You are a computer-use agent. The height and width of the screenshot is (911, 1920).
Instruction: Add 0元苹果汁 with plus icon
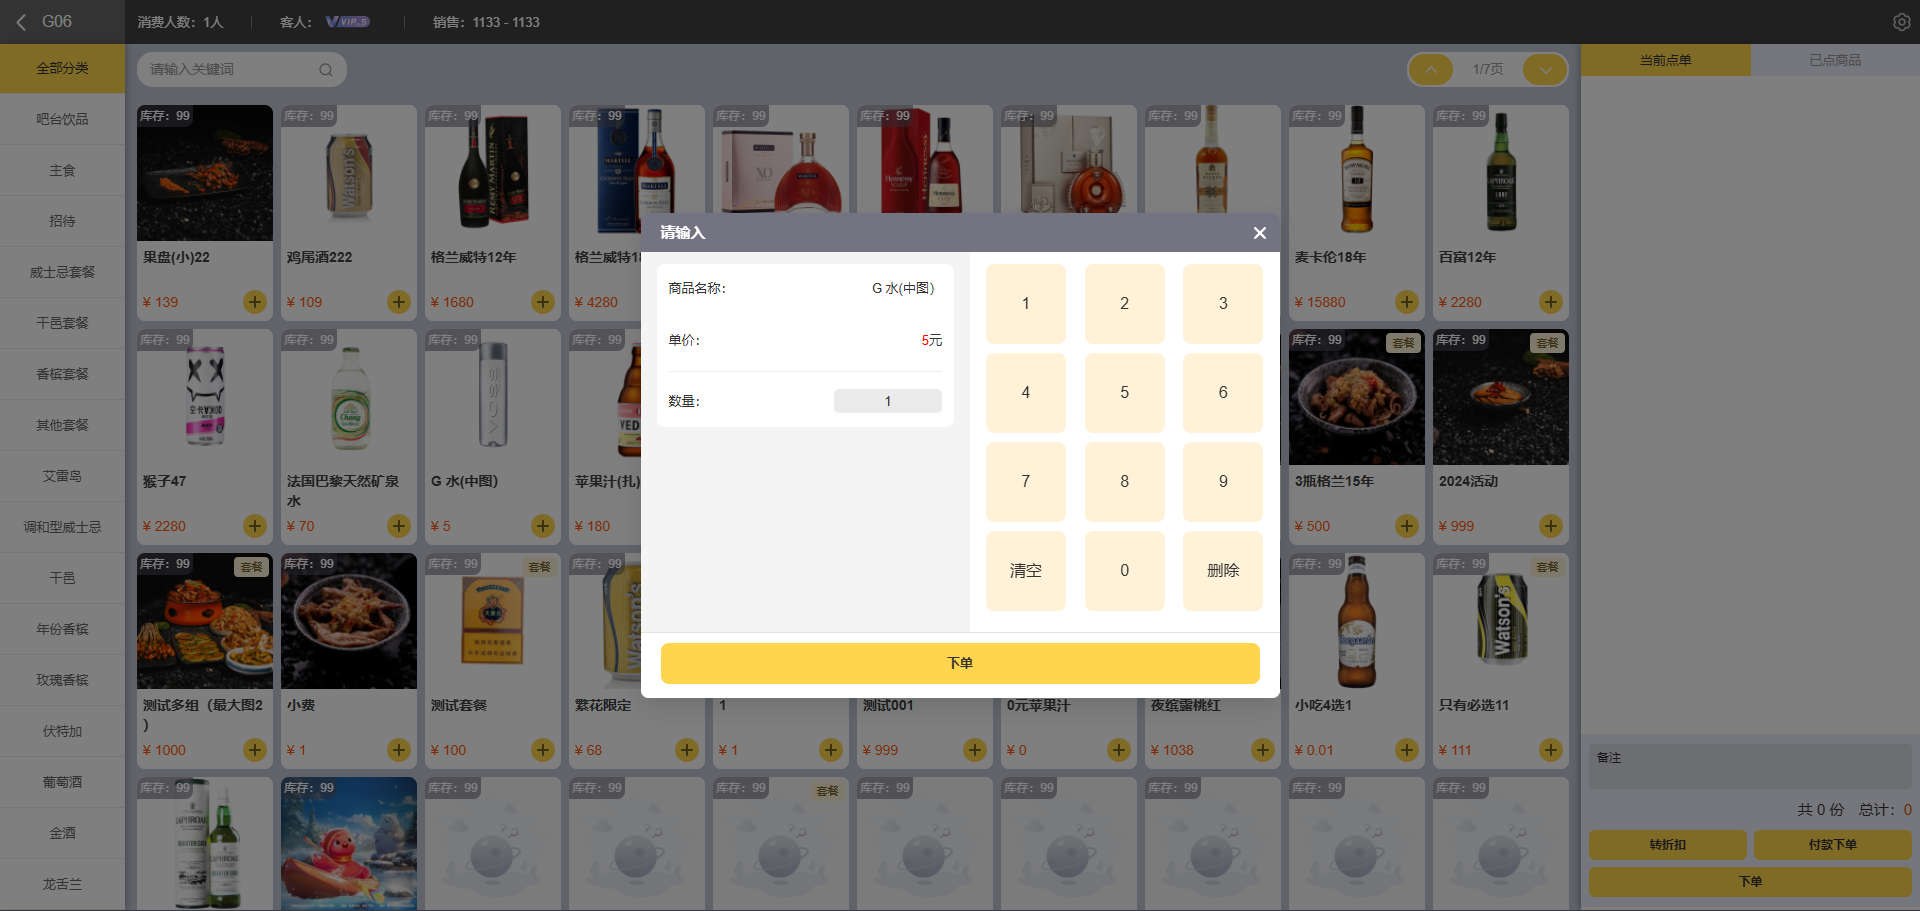[x=1119, y=750]
